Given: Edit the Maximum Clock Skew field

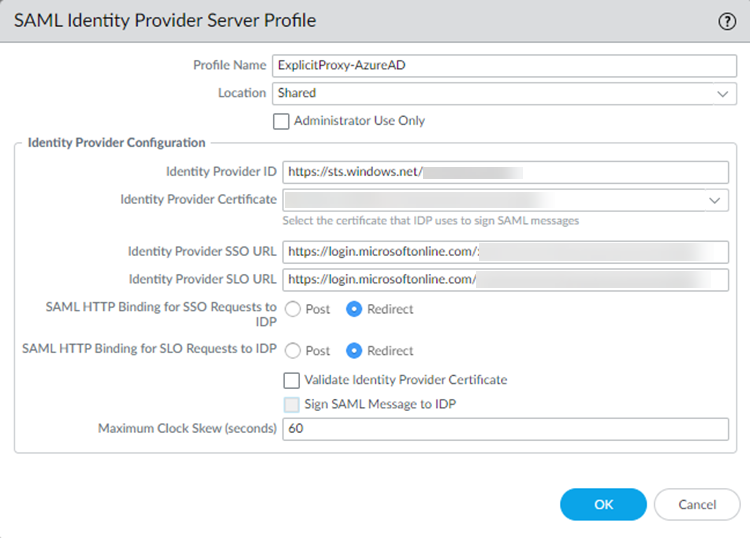Looking at the screenshot, I should coord(505,428).
